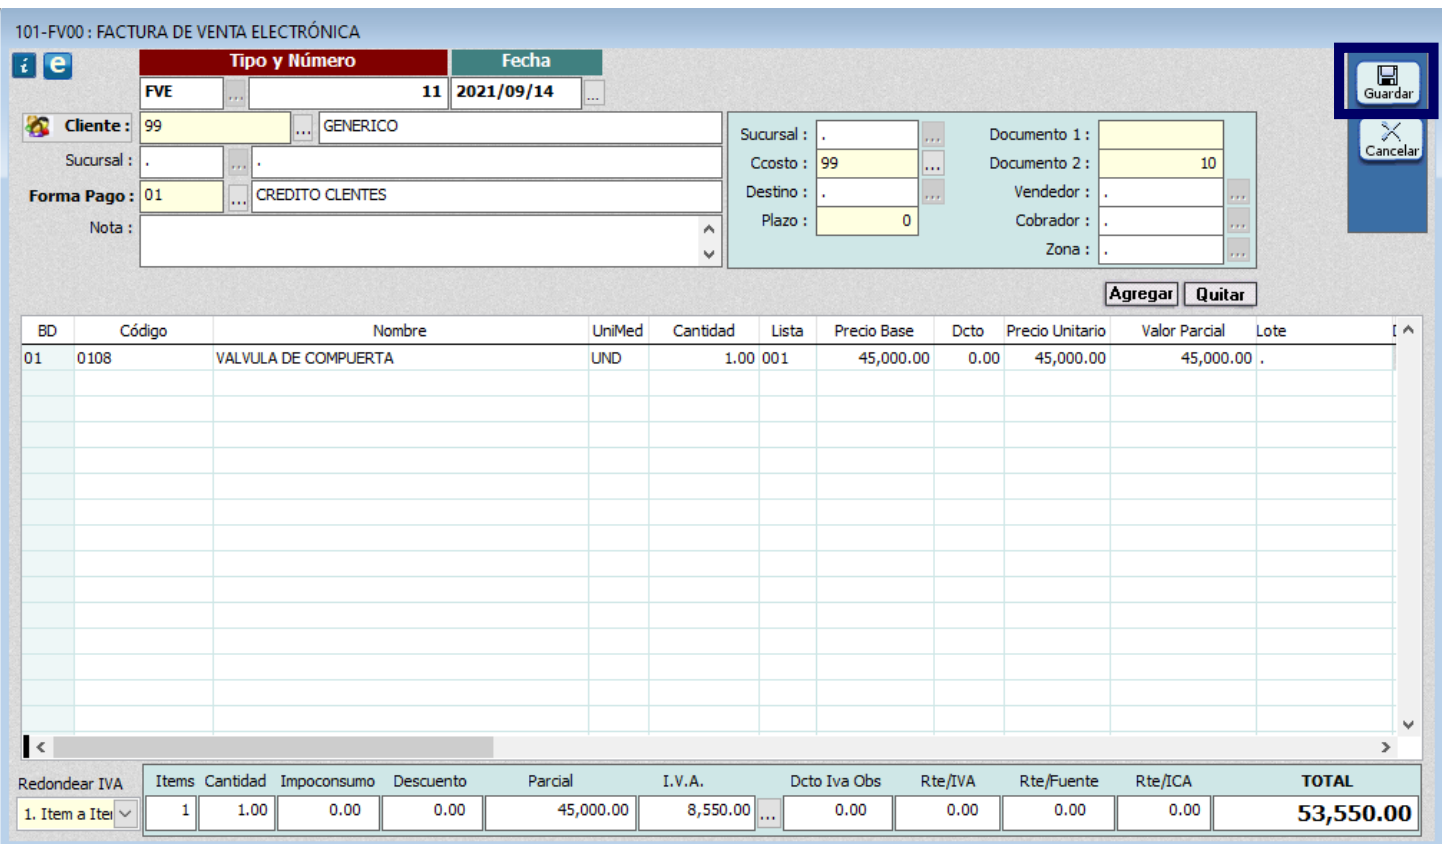
Task: Click the Guardar save icon
Action: (1387, 81)
